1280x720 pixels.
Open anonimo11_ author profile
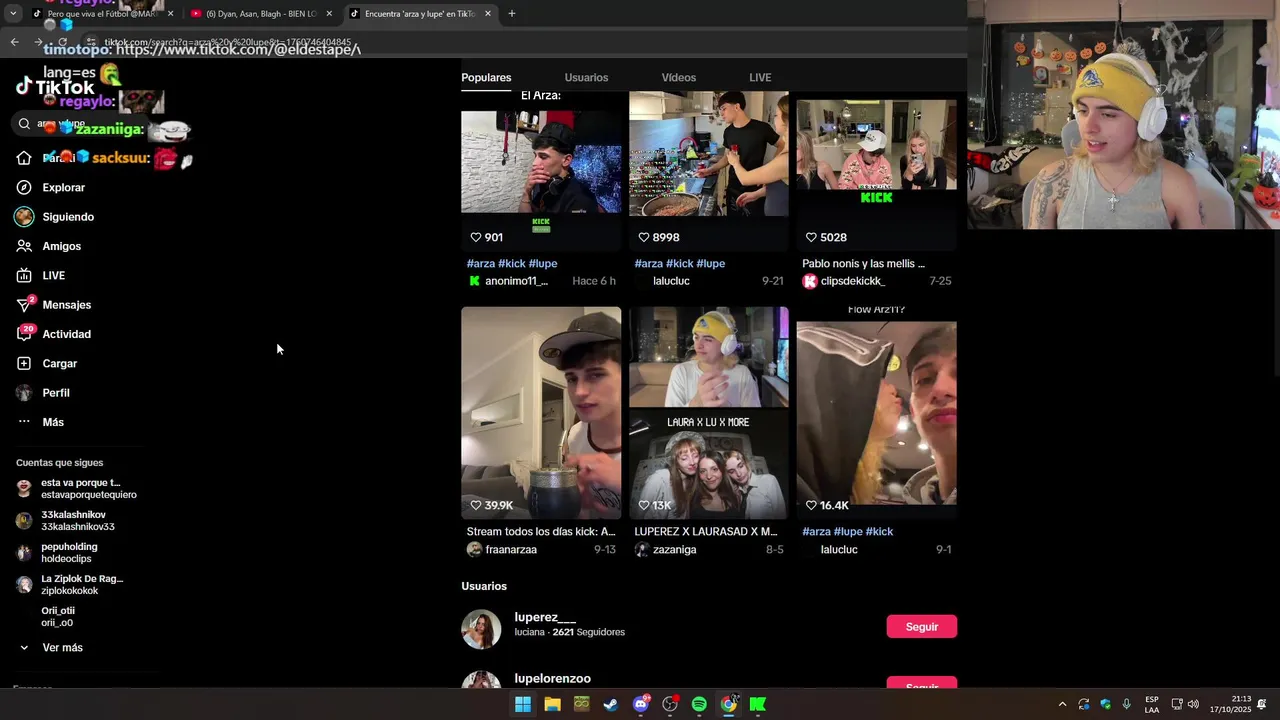pos(516,281)
